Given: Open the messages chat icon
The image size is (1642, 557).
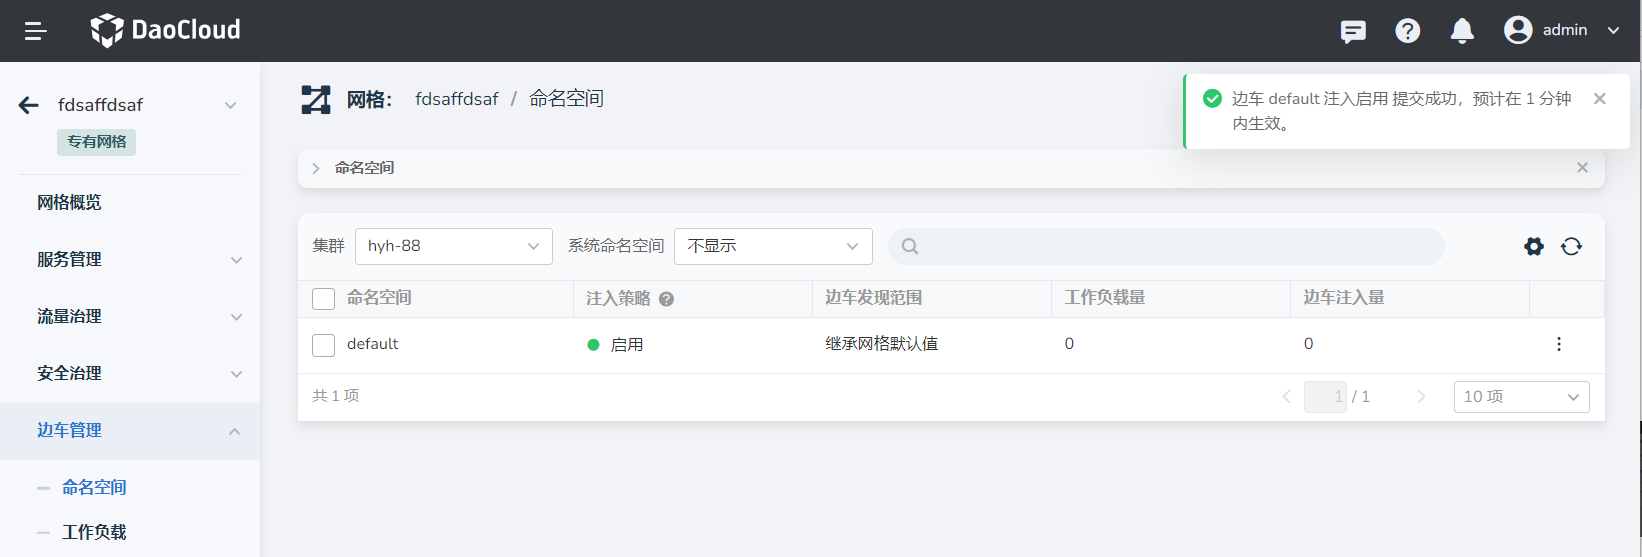Looking at the screenshot, I should pos(1353,31).
